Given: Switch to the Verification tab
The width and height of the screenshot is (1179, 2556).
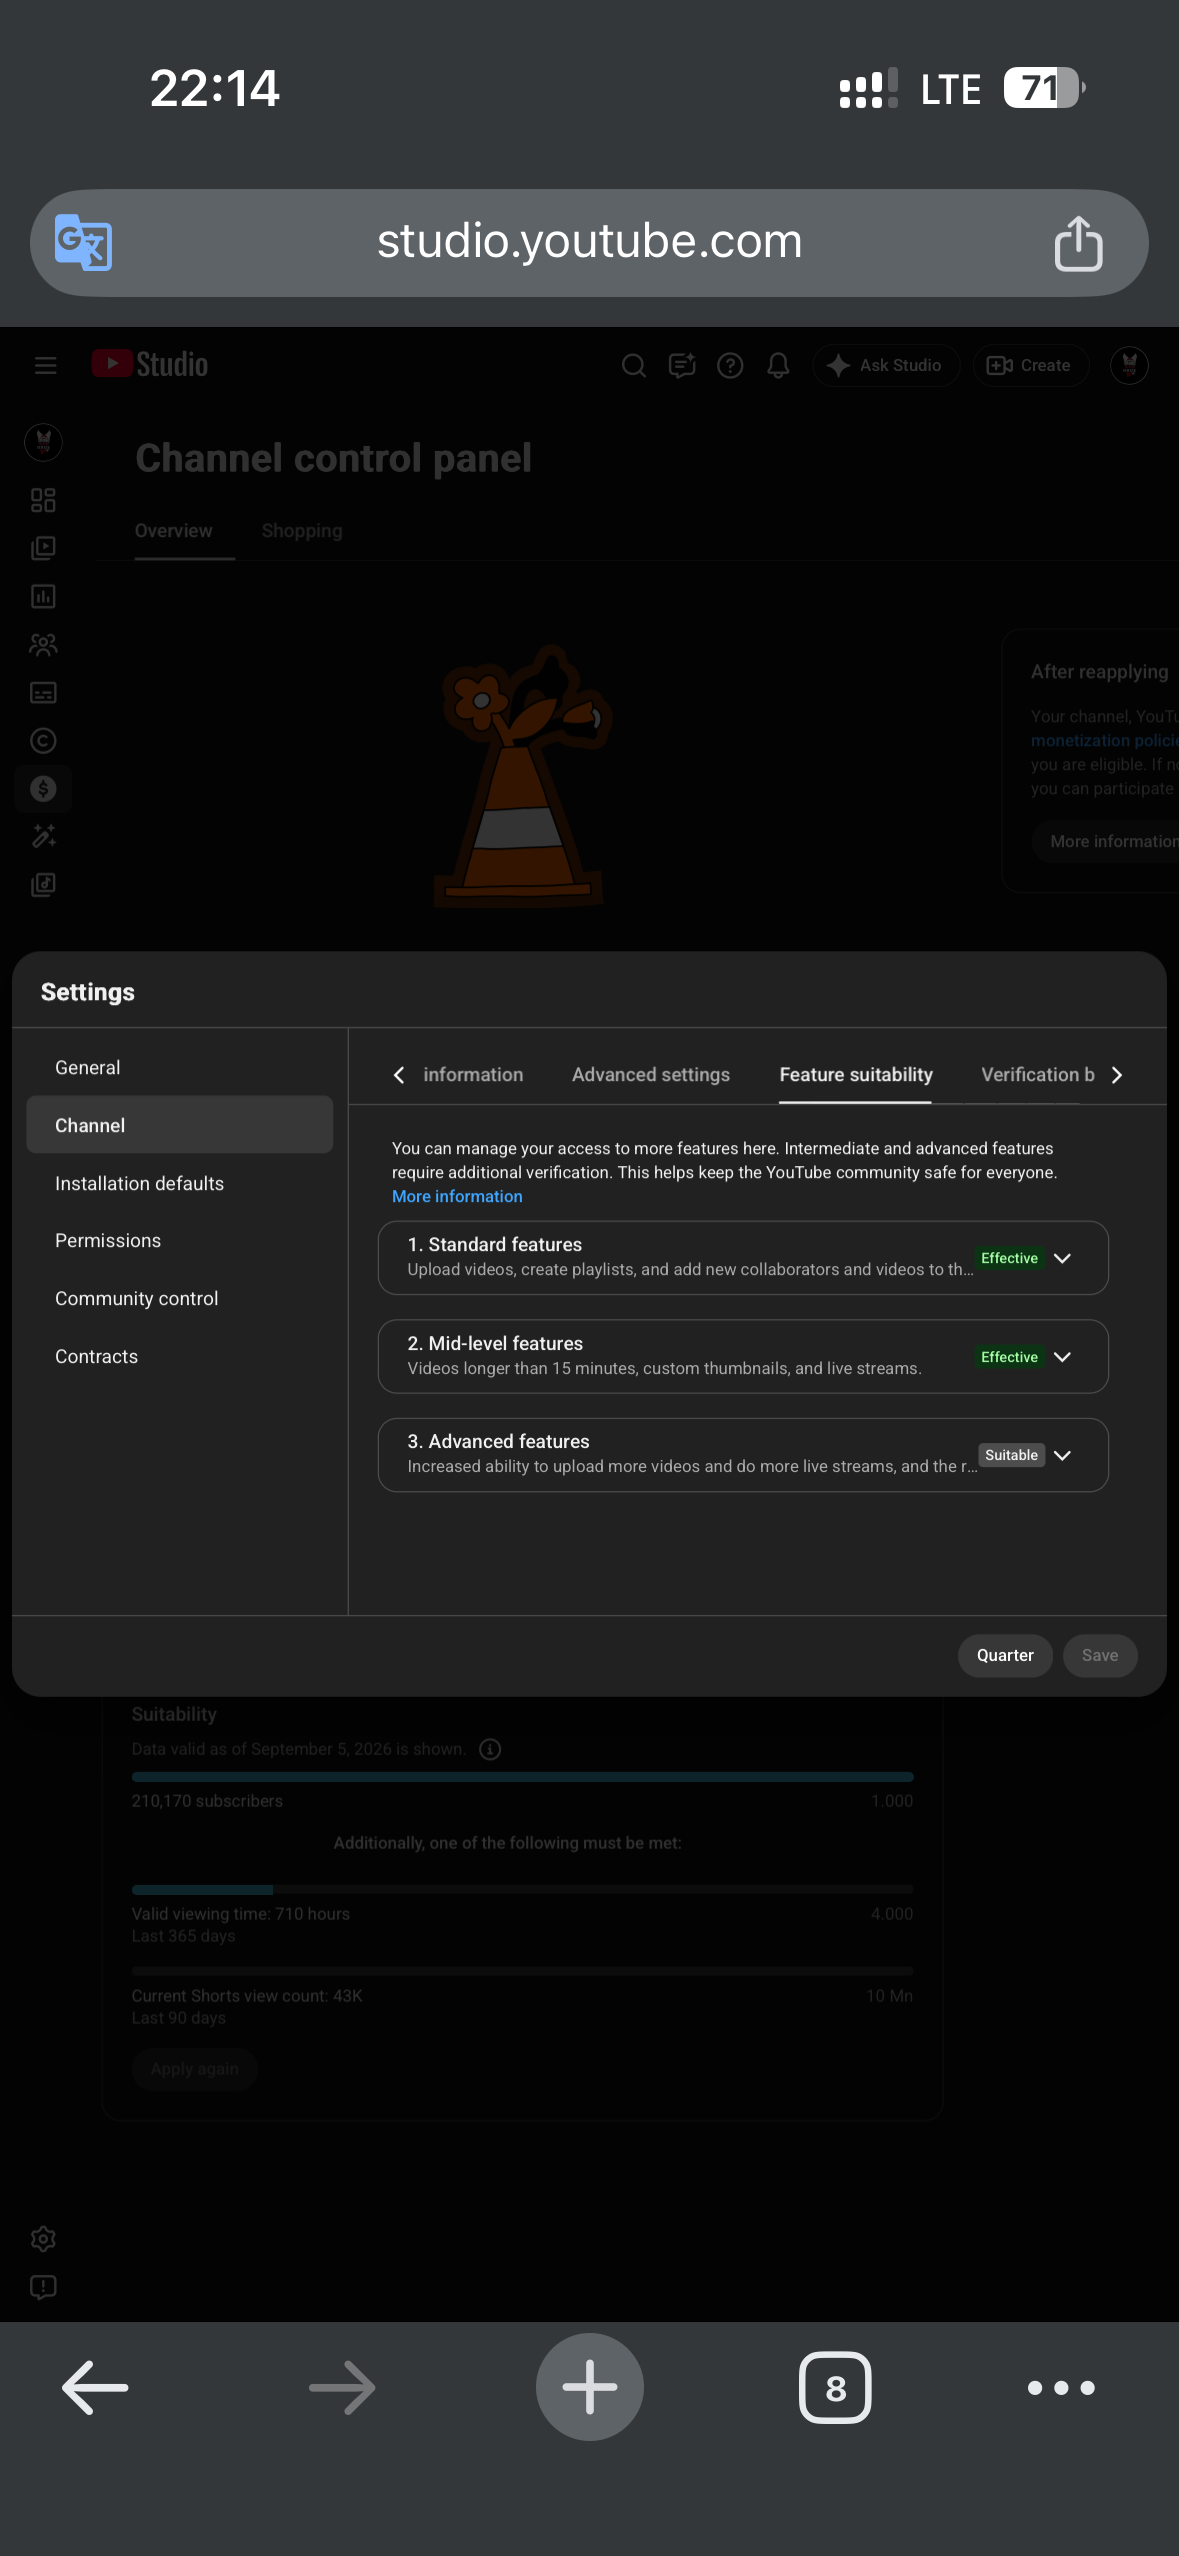Looking at the screenshot, I should coord(1038,1075).
